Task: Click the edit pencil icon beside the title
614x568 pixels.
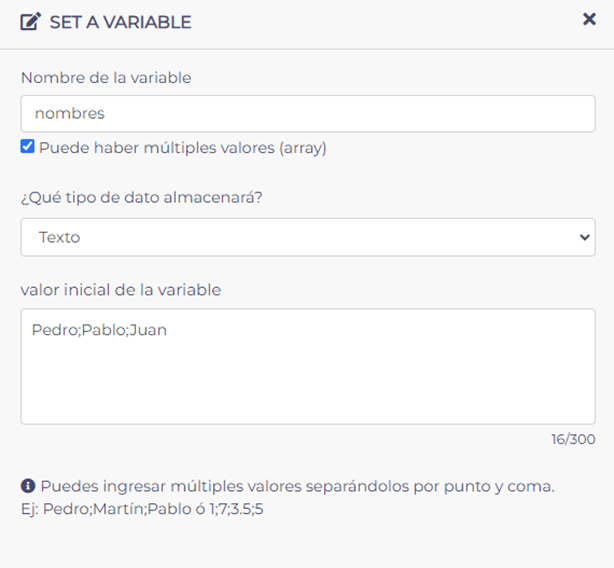Action: click(30, 21)
